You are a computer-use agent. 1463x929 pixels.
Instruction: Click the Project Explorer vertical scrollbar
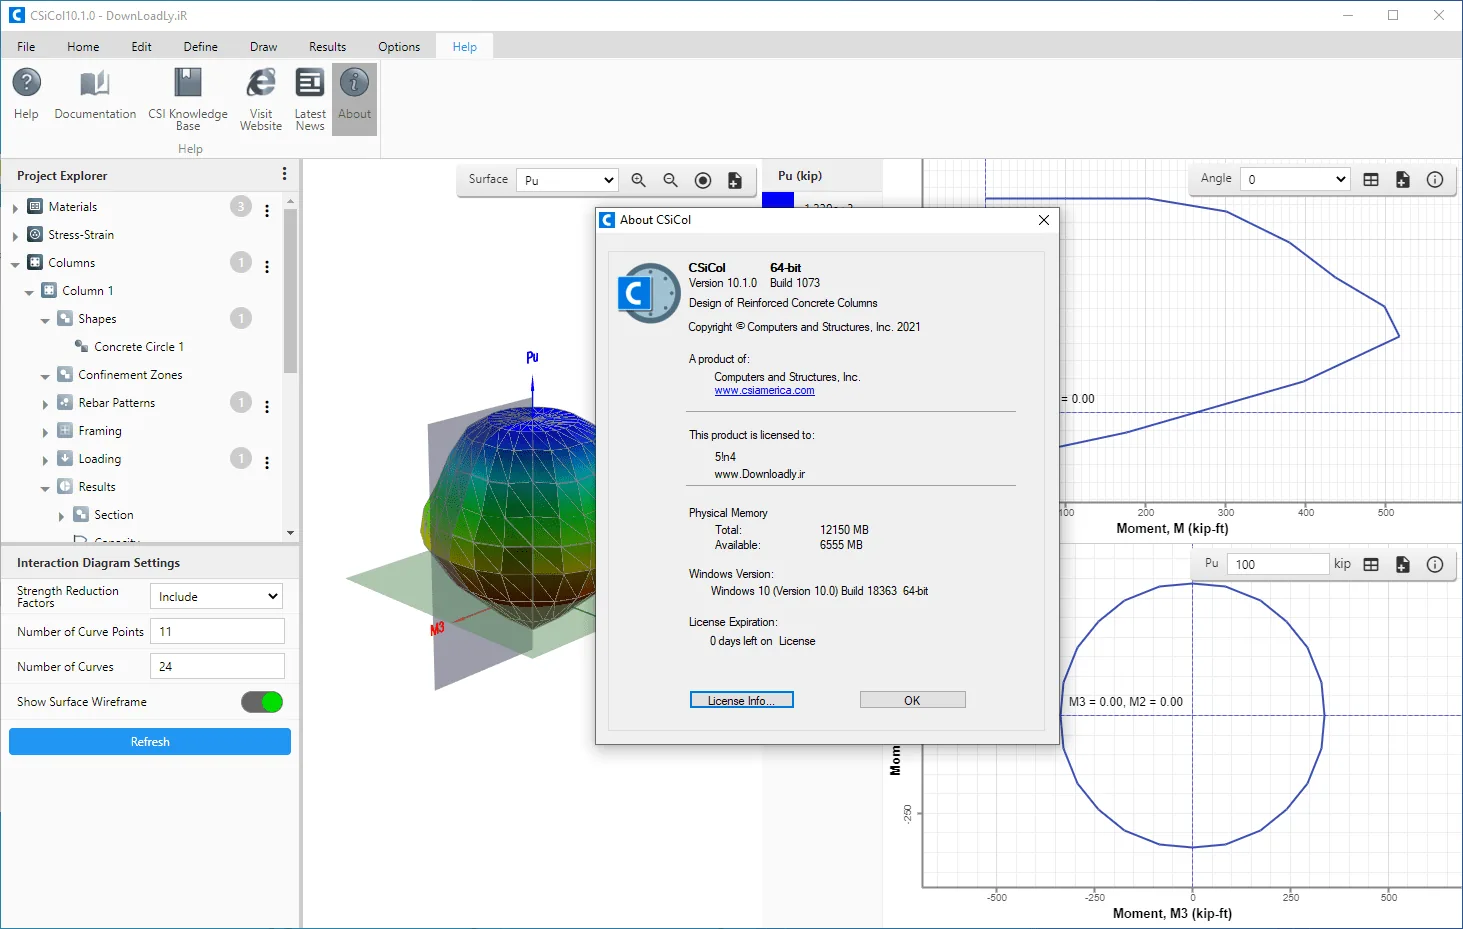[290, 366]
